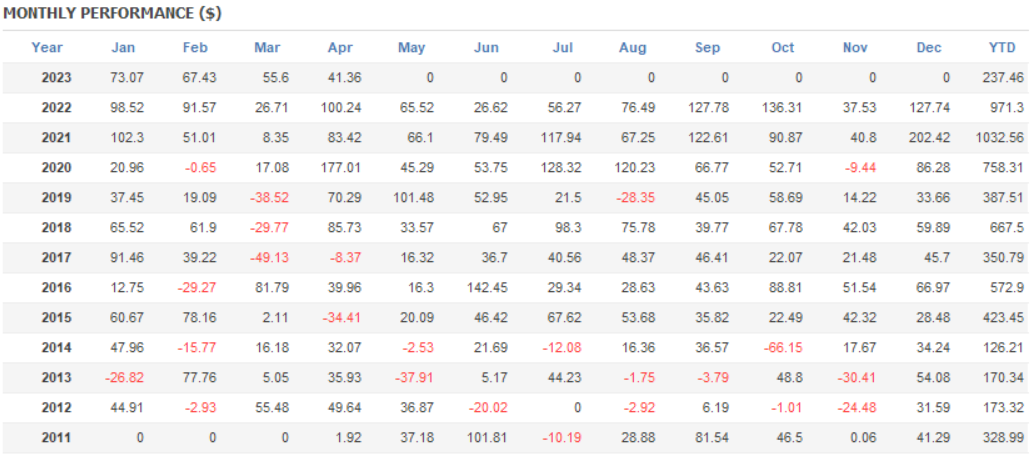
Task: Select the 2023 year row label
Action: tap(58, 77)
